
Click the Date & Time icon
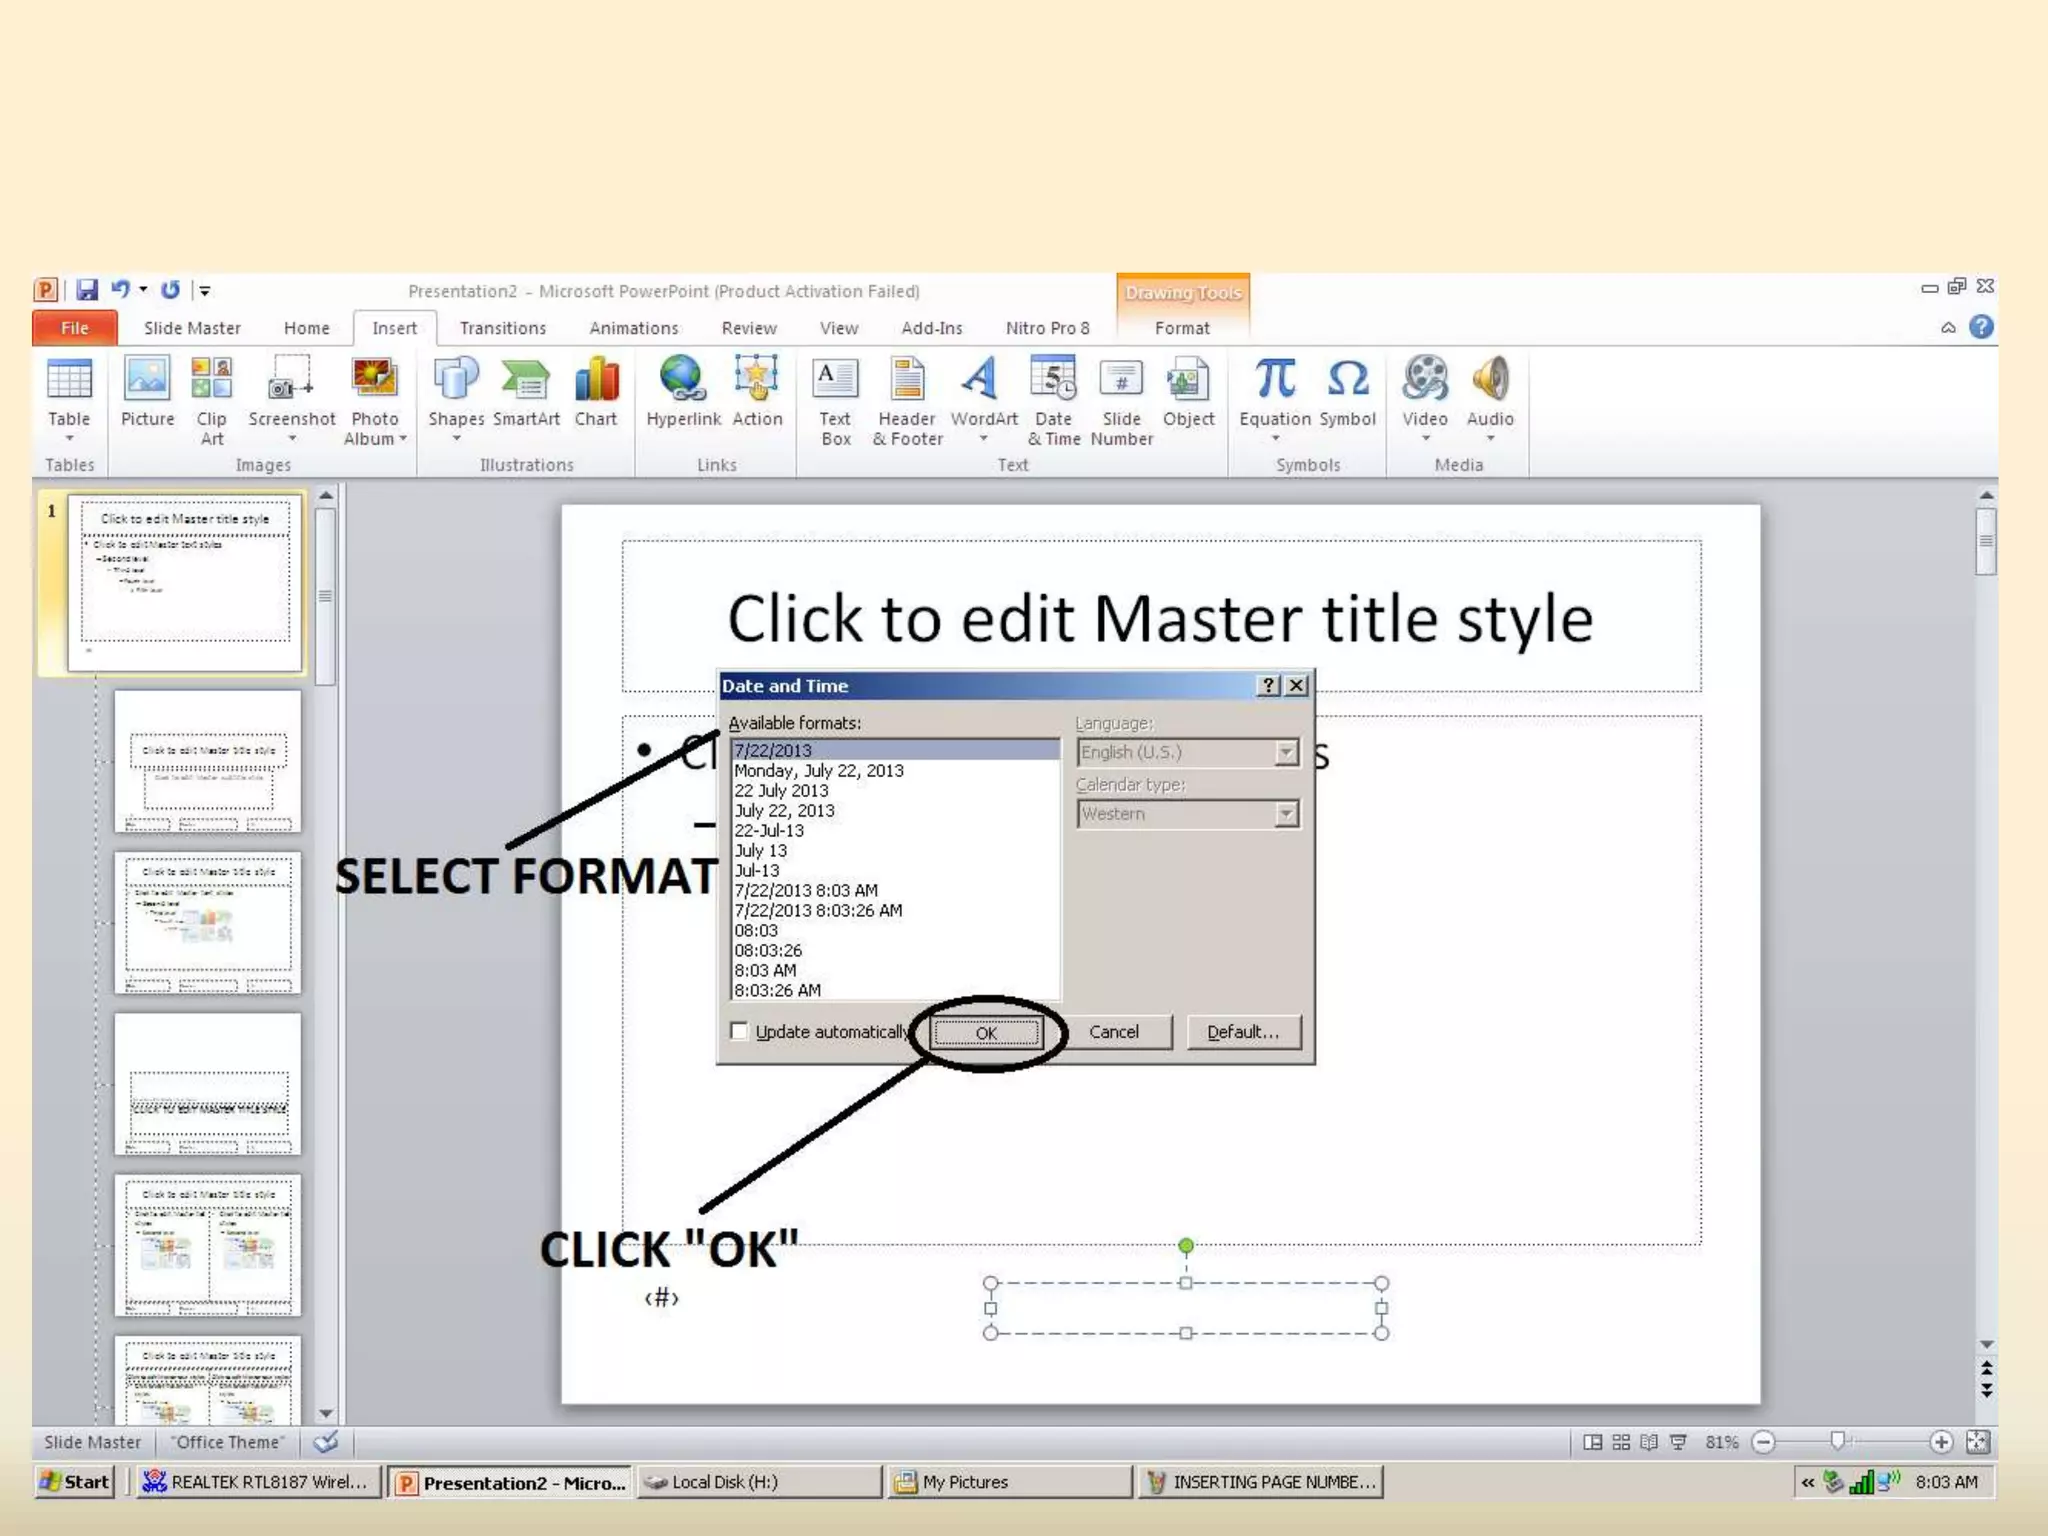tap(1053, 380)
